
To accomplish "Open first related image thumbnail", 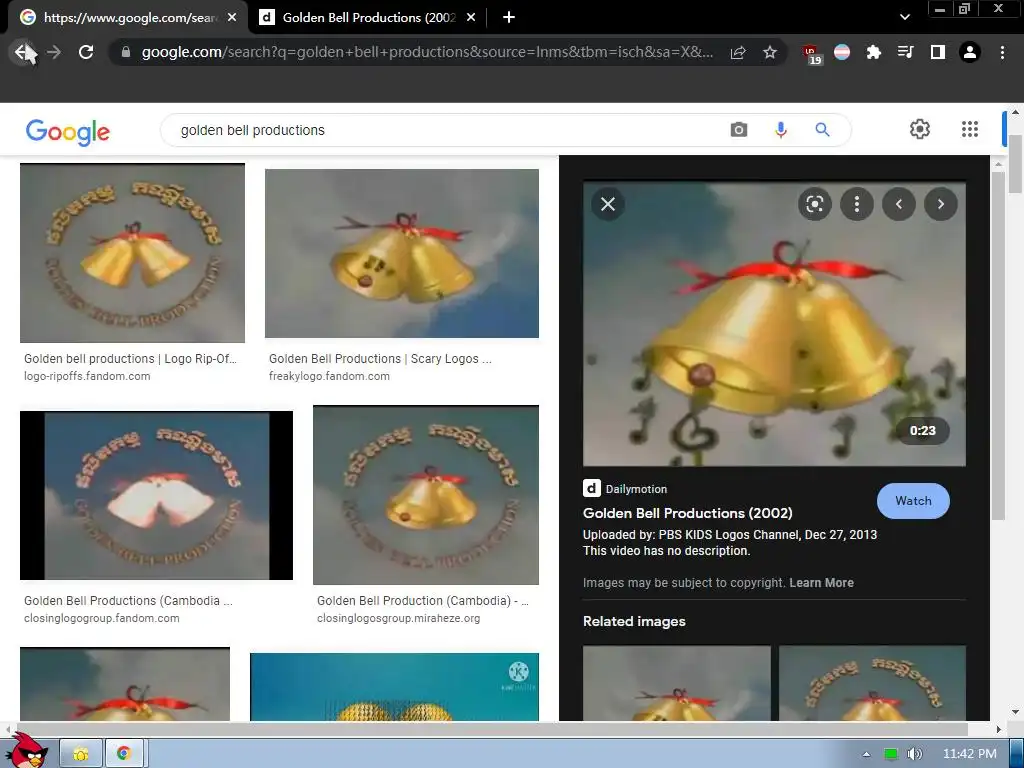I will click(677, 683).
